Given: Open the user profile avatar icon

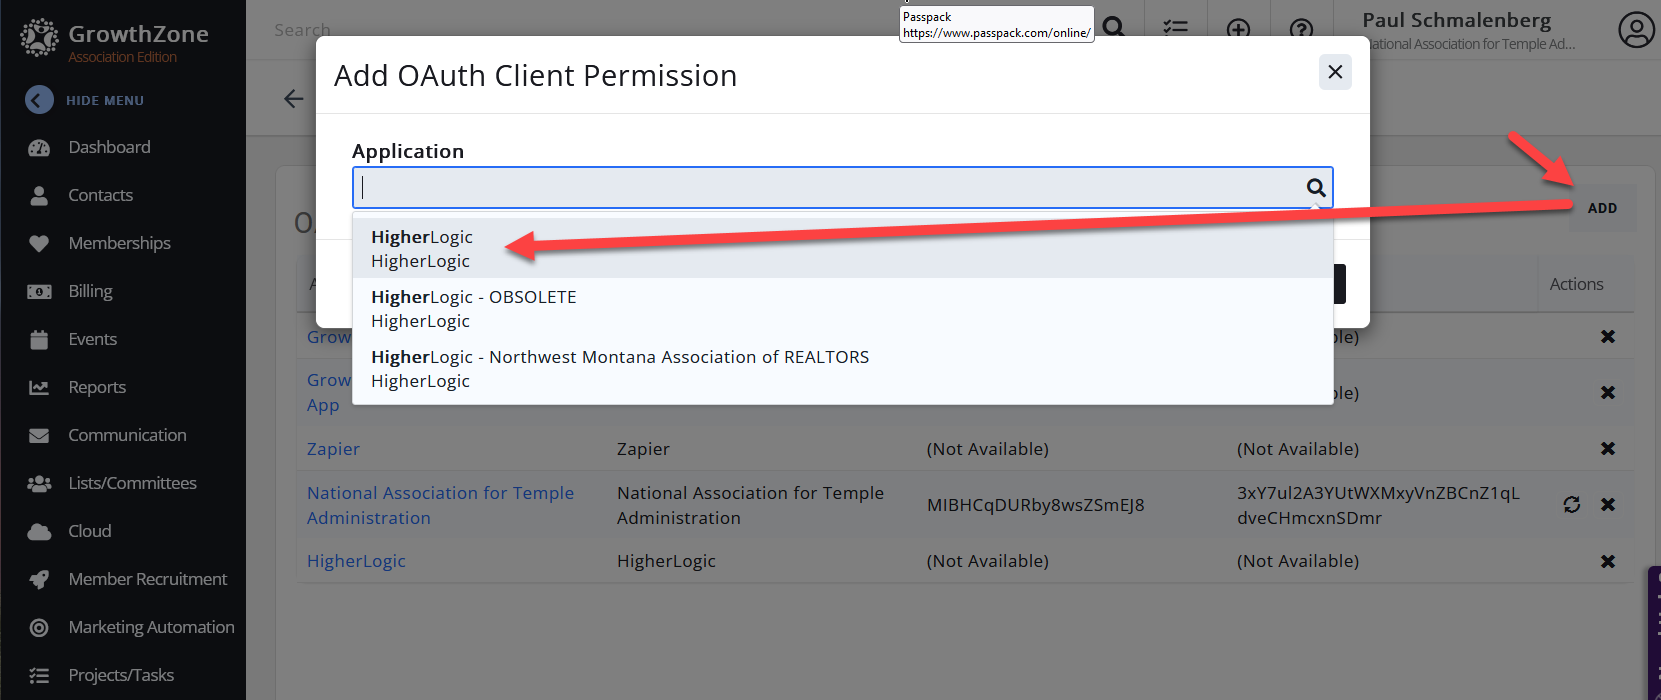Looking at the screenshot, I should pos(1636,30).
